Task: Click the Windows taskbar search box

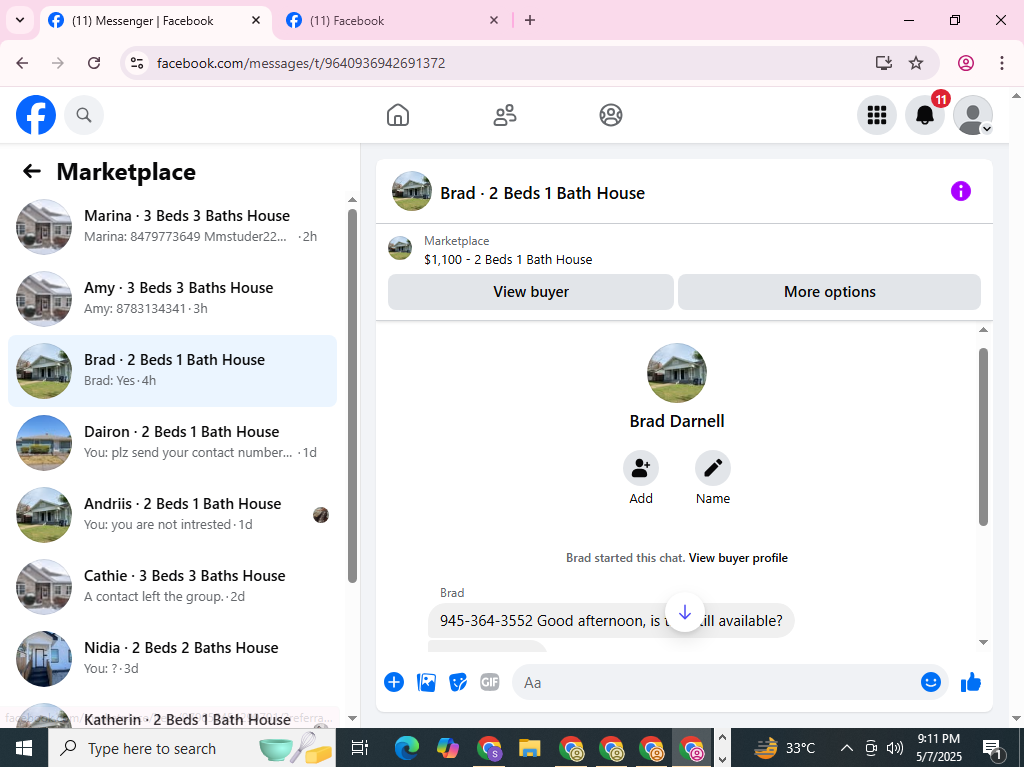Action: pos(191,749)
